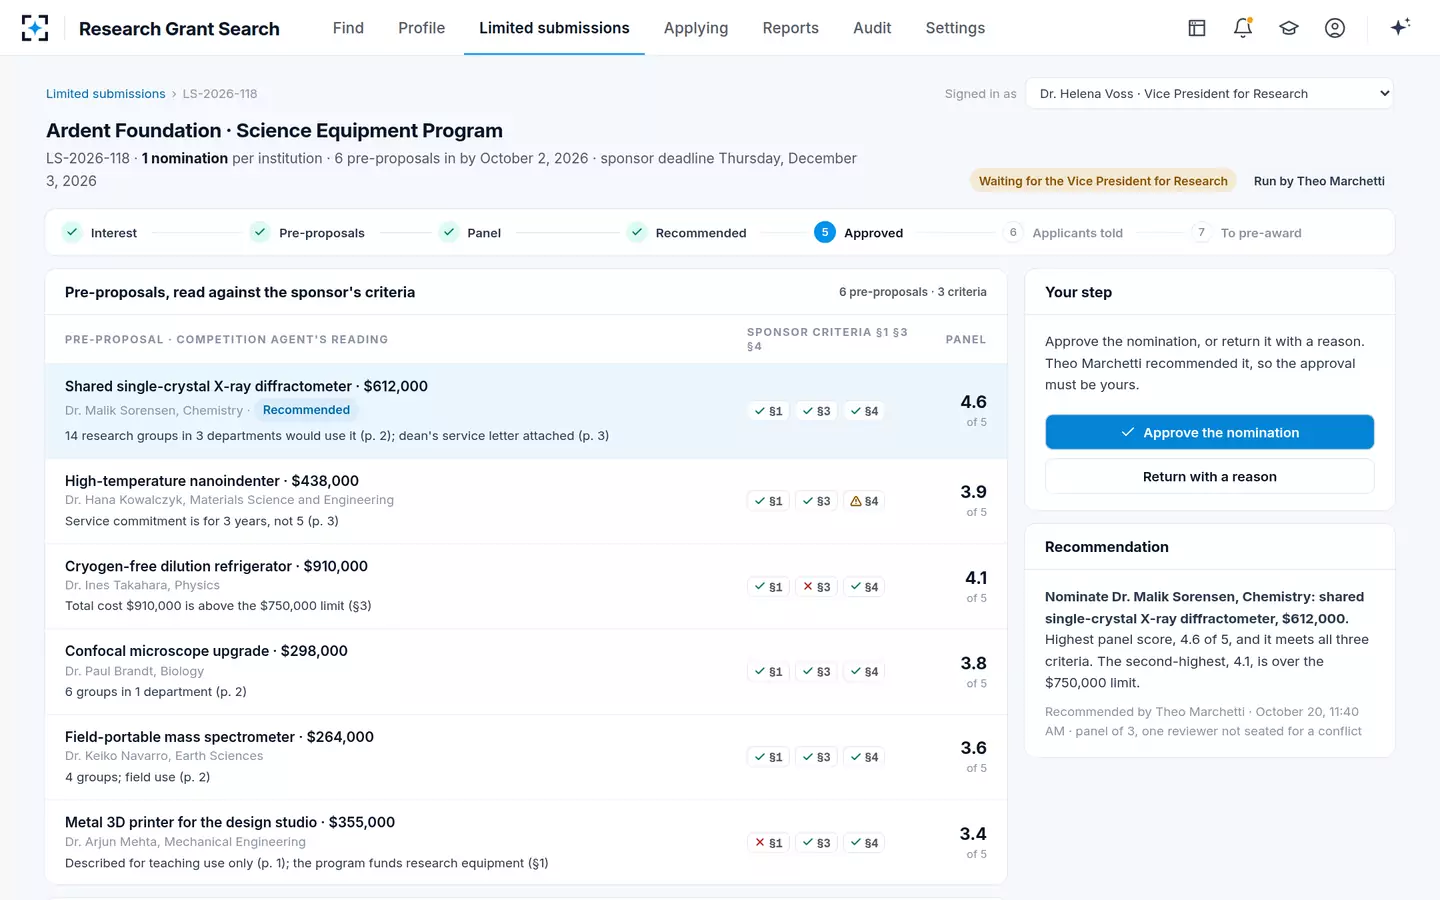Click the Research Grant Search logo icon
The image size is (1440, 900).
coord(35,28)
